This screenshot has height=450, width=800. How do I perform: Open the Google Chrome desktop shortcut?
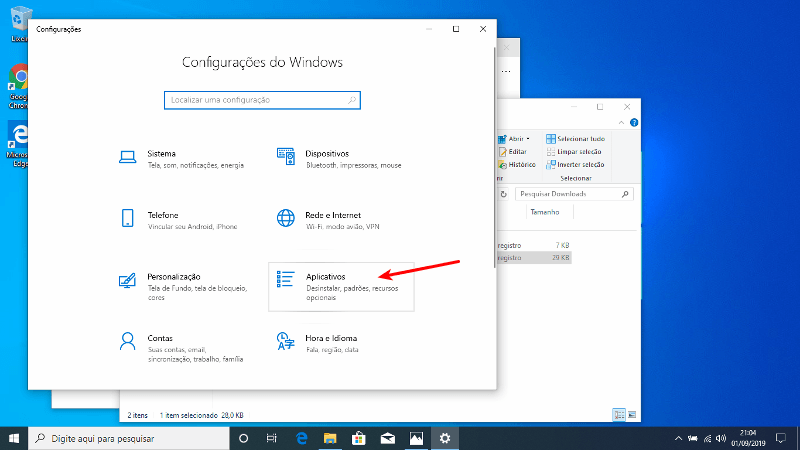point(18,86)
